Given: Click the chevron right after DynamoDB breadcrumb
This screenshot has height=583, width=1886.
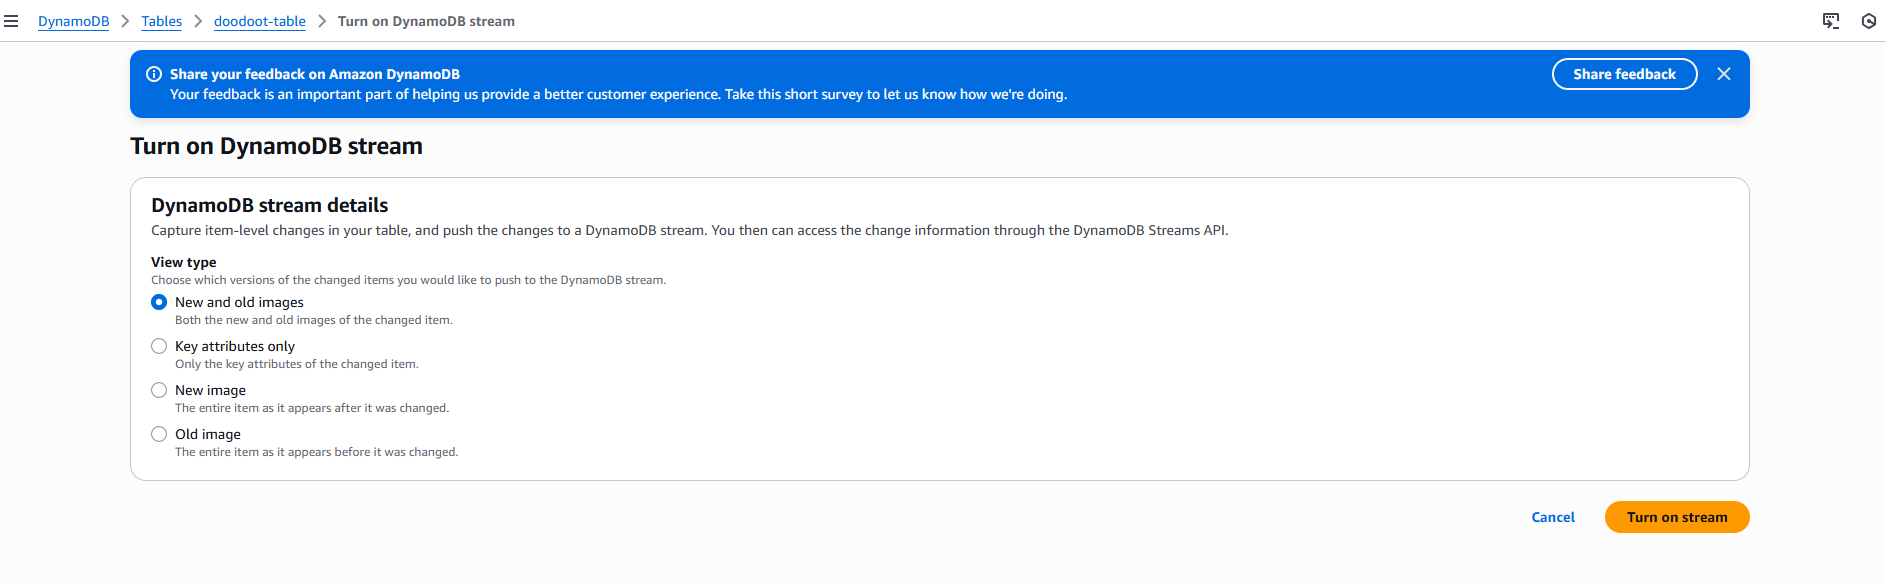Looking at the screenshot, I should (x=125, y=21).
